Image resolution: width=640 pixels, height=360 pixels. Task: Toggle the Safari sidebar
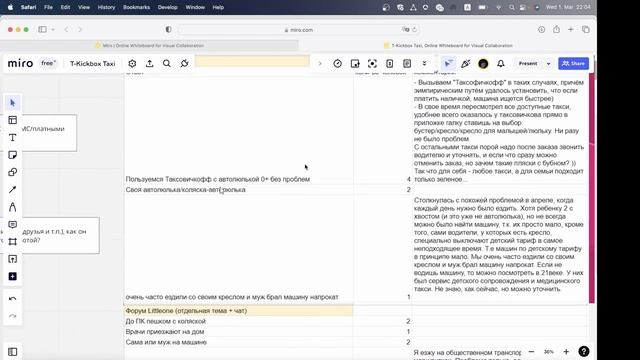point(42,29)
